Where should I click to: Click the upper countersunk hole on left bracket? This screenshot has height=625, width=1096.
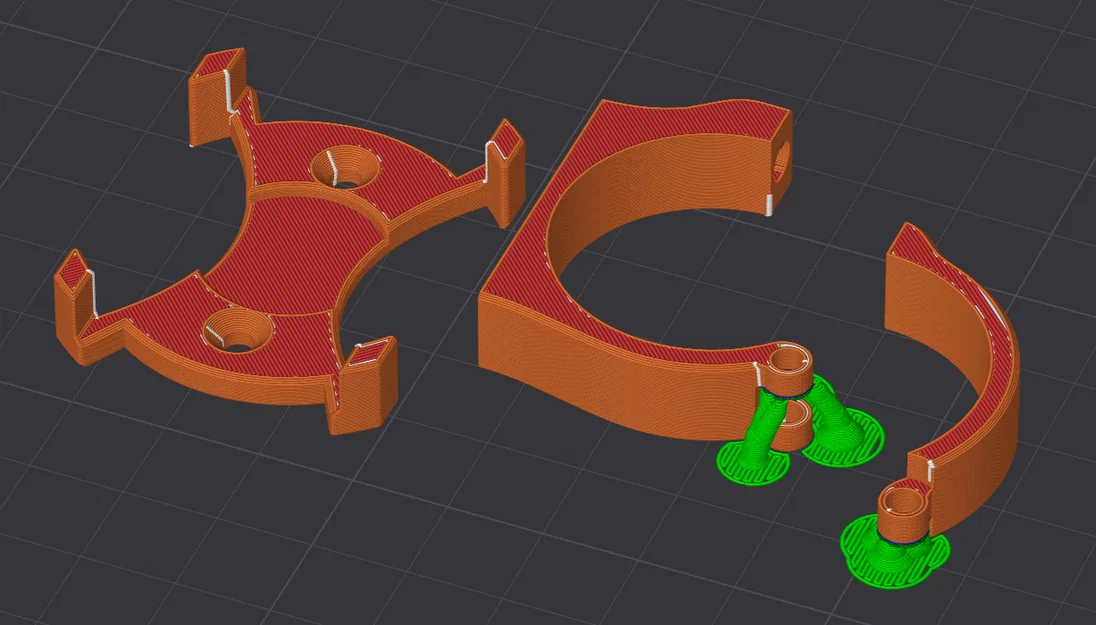tap(345, 168)
